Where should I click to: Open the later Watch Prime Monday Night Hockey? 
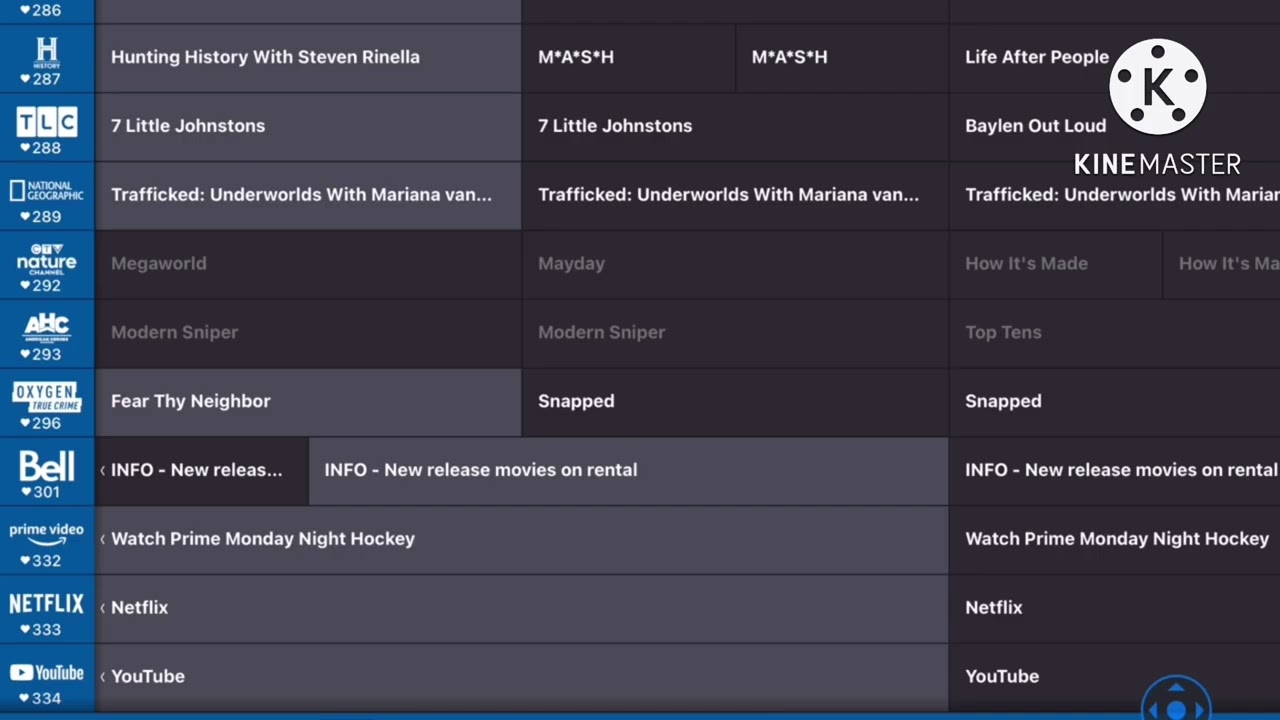pyautogui.click(x=1115, y=539)
